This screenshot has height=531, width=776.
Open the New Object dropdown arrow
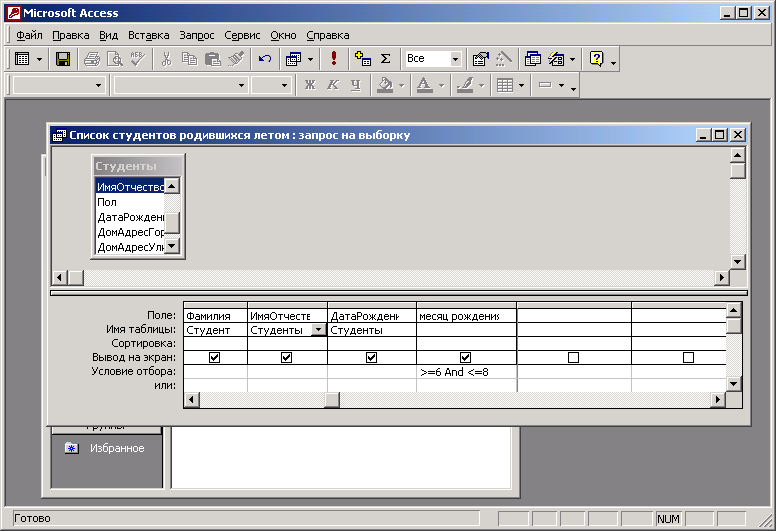click(573, 59)
